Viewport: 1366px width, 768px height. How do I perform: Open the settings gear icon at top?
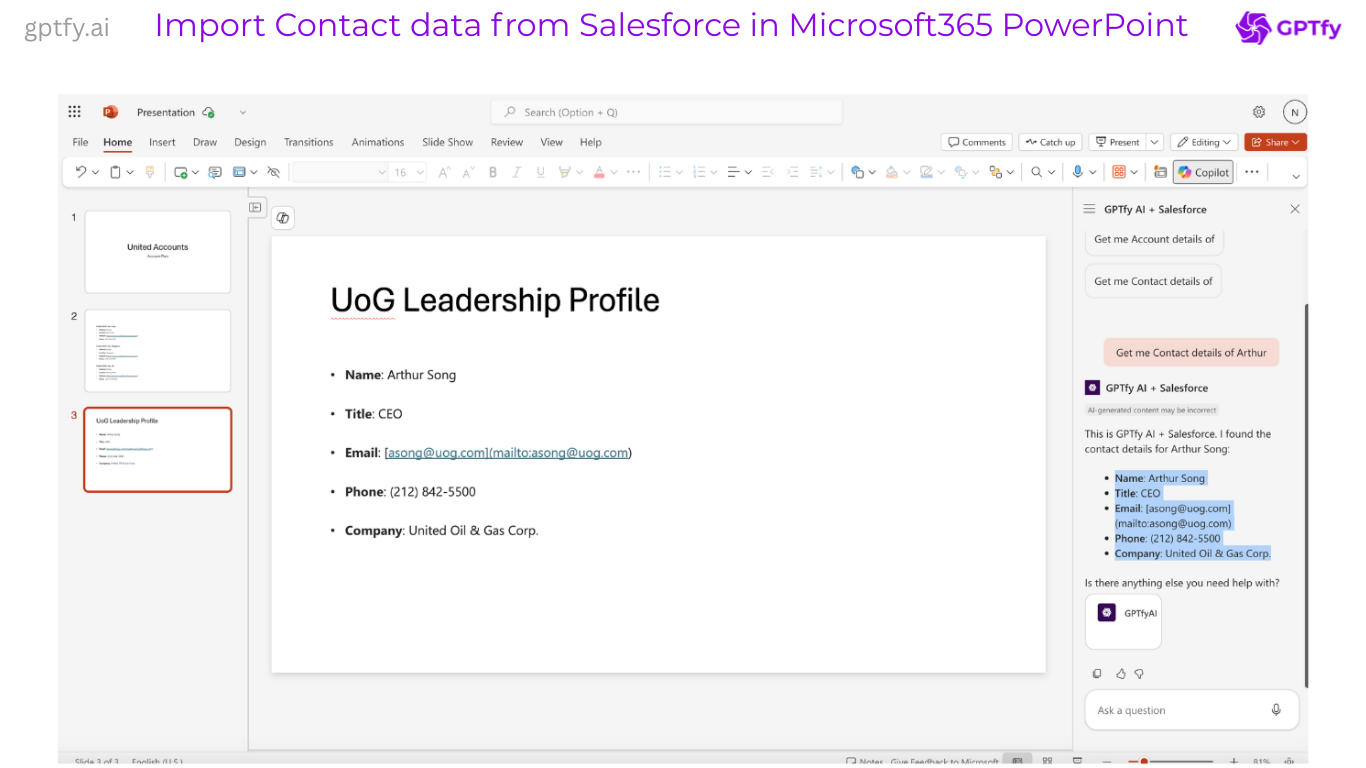coord(1259,112)
